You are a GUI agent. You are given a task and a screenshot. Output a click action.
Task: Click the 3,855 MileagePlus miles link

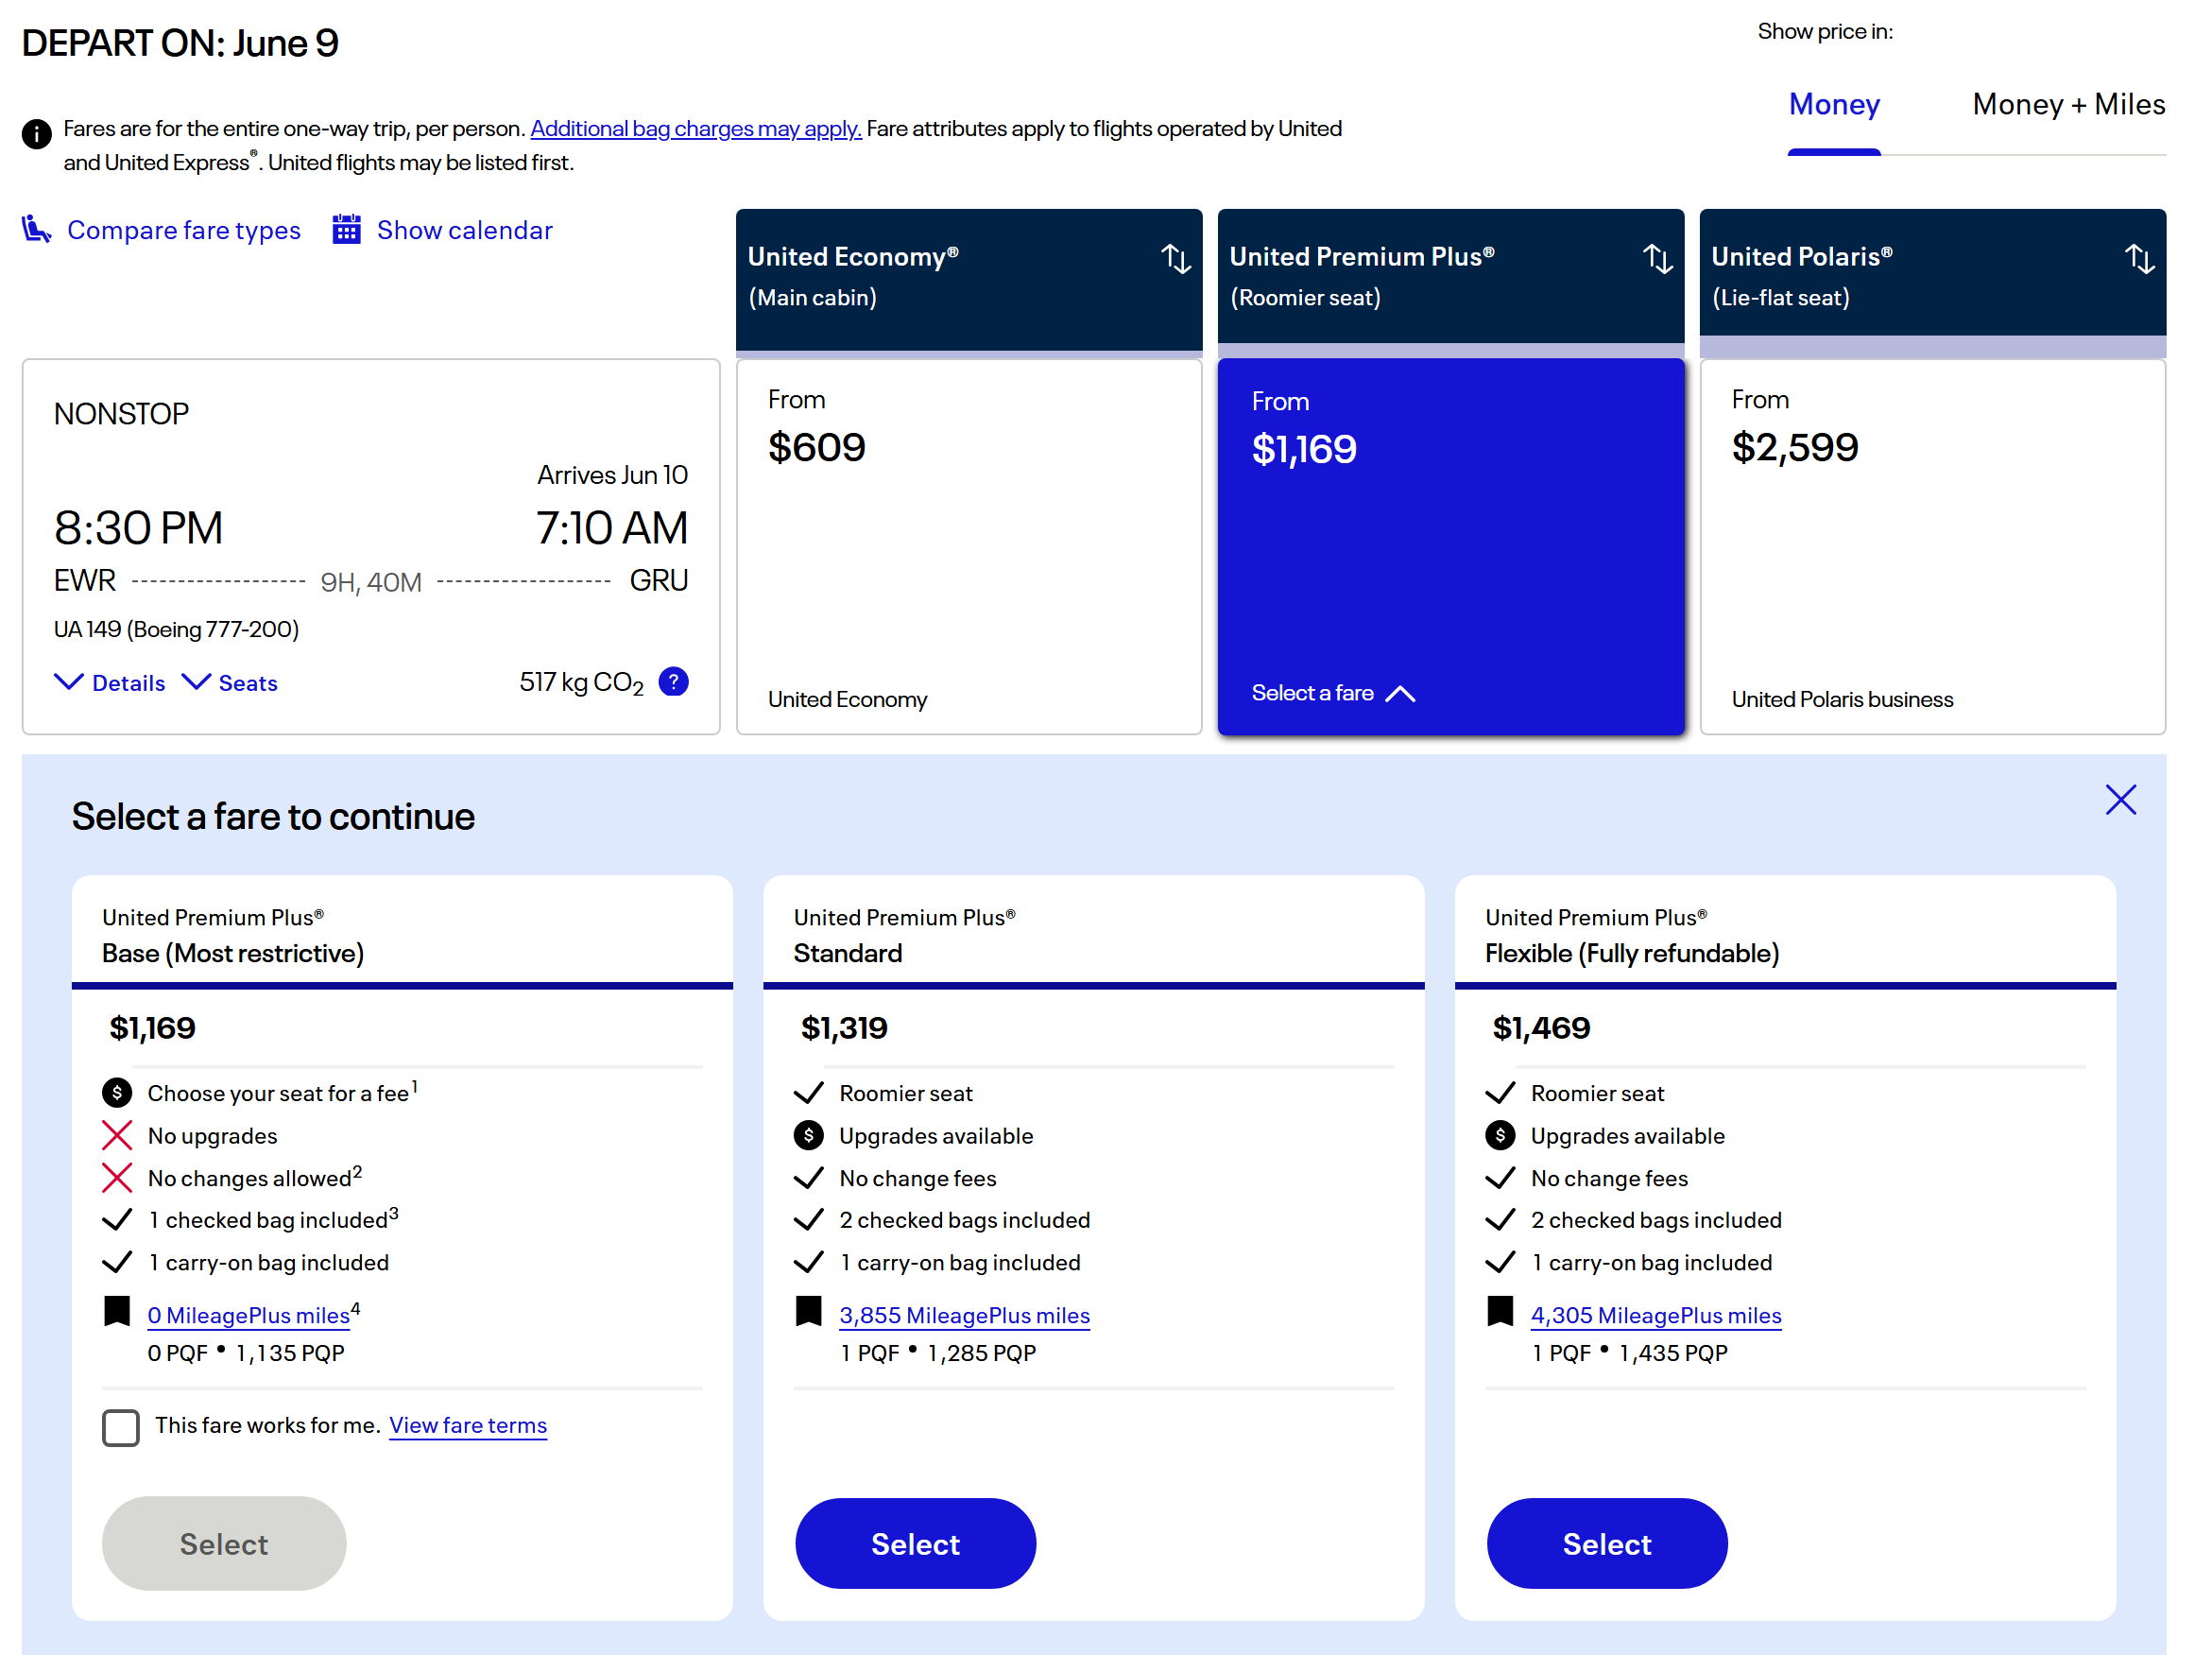coord(964,1315)
